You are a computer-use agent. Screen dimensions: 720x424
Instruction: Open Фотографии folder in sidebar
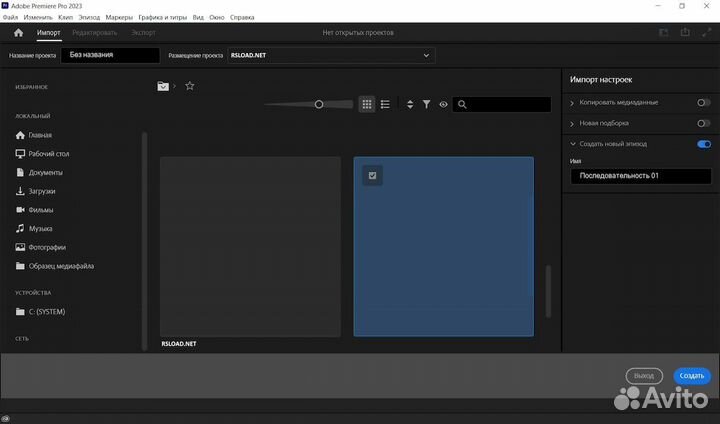pyautogui.click(x=40, y=247)
